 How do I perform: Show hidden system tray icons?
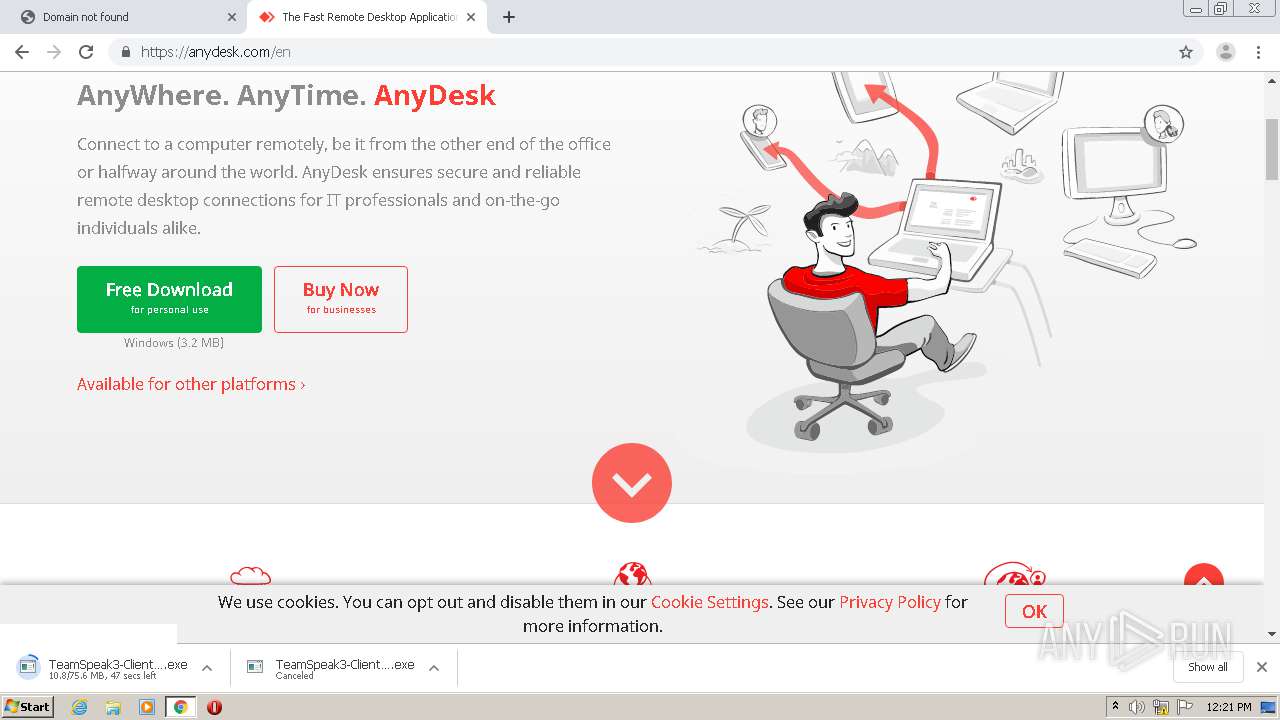(1116, 707)
